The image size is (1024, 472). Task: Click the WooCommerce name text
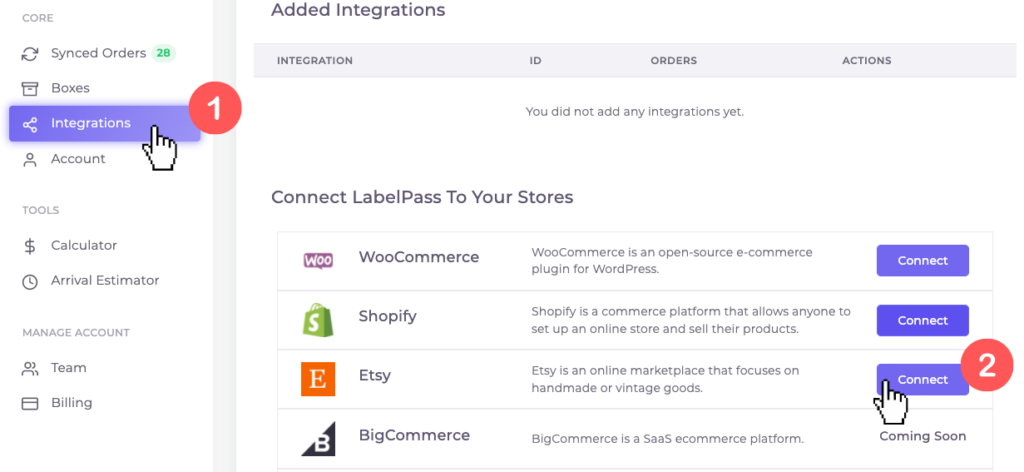pyautogui.click(x=419, y=257)
